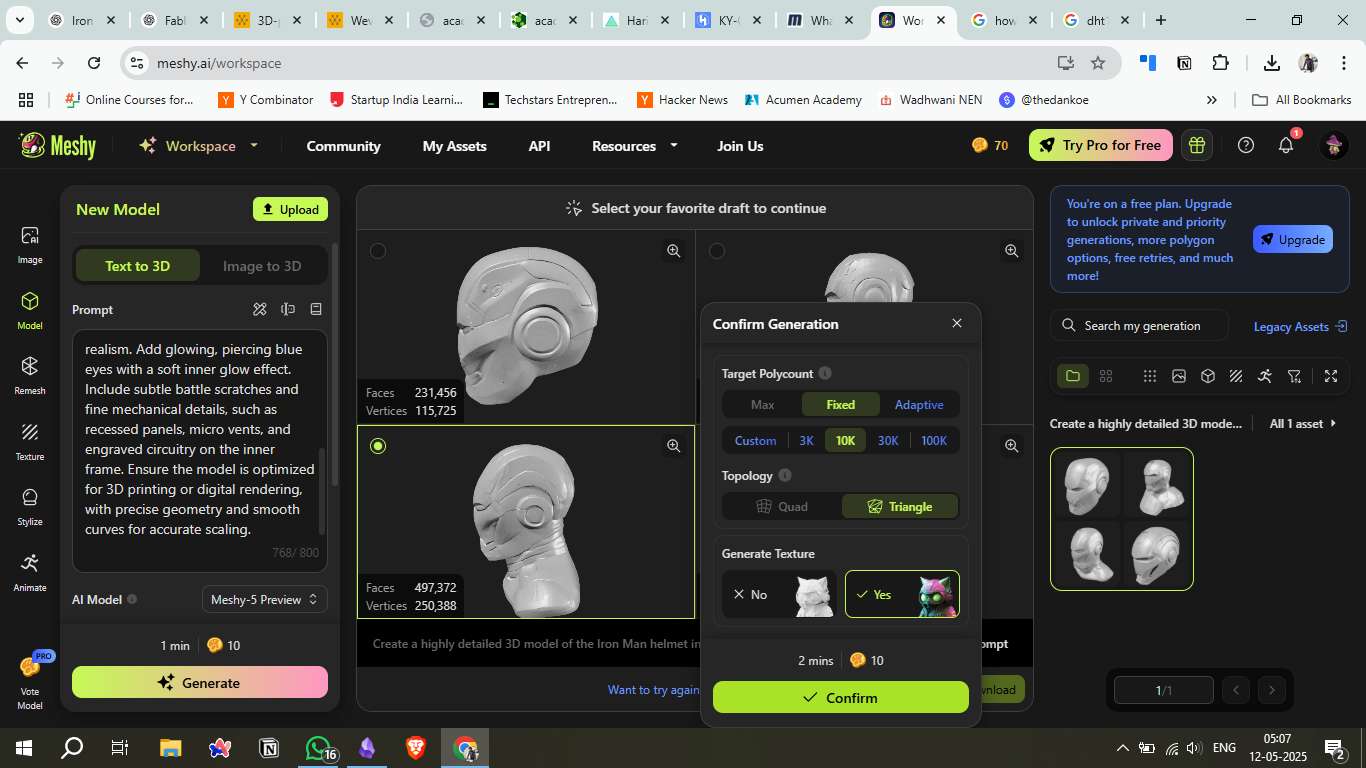Show Target Polycount info tooltip icon
The width and height of the screenshot is (1366, 768).
(x=825, y=373)
